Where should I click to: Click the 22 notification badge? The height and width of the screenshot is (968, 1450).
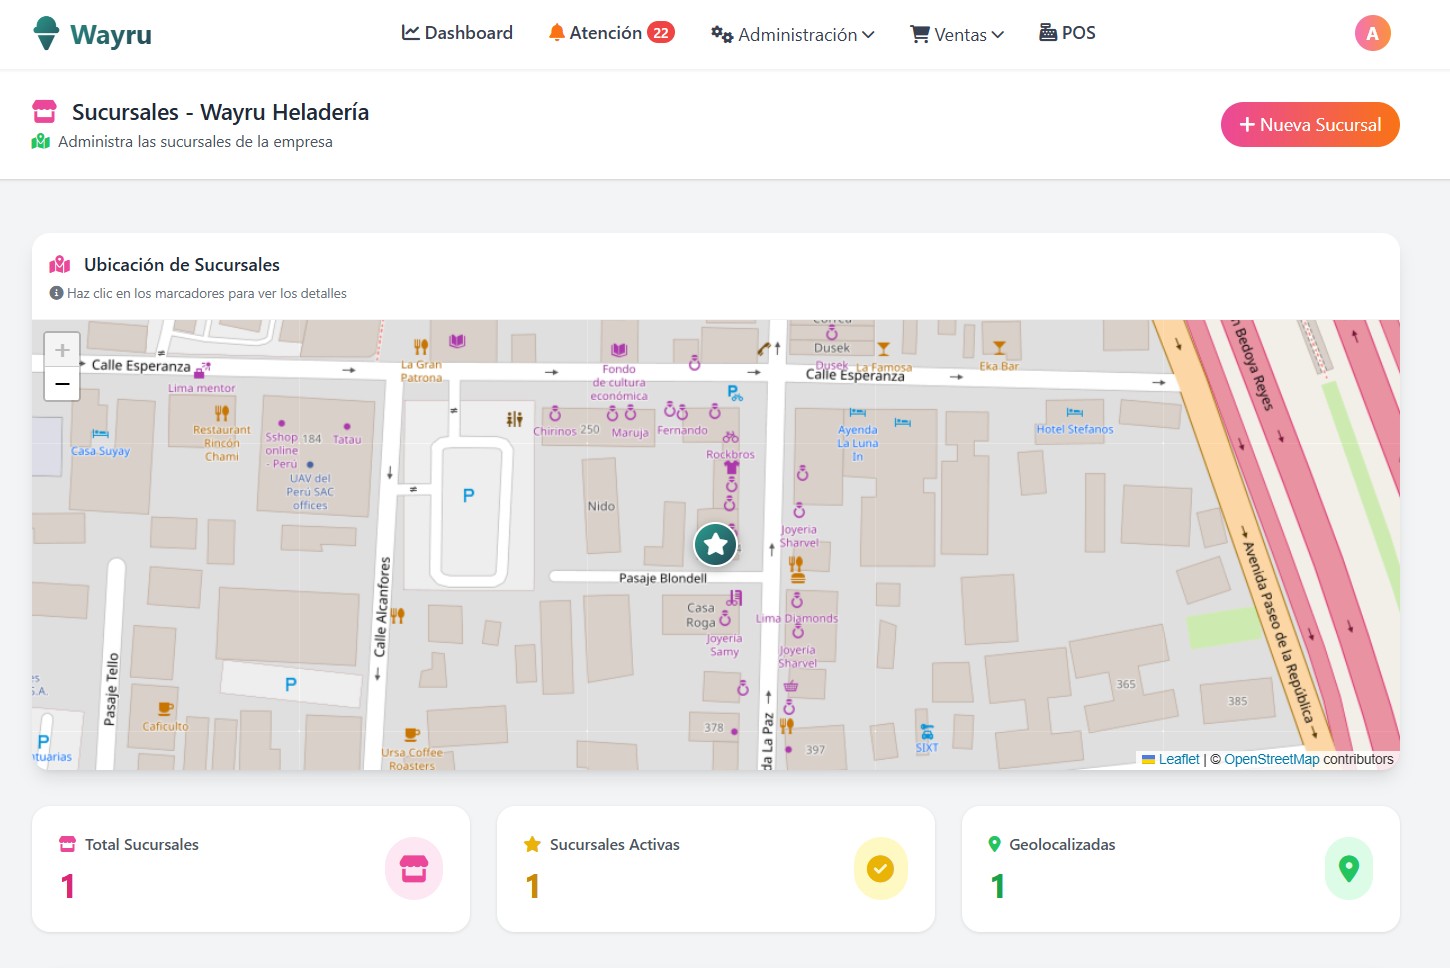tap(661, 33)
